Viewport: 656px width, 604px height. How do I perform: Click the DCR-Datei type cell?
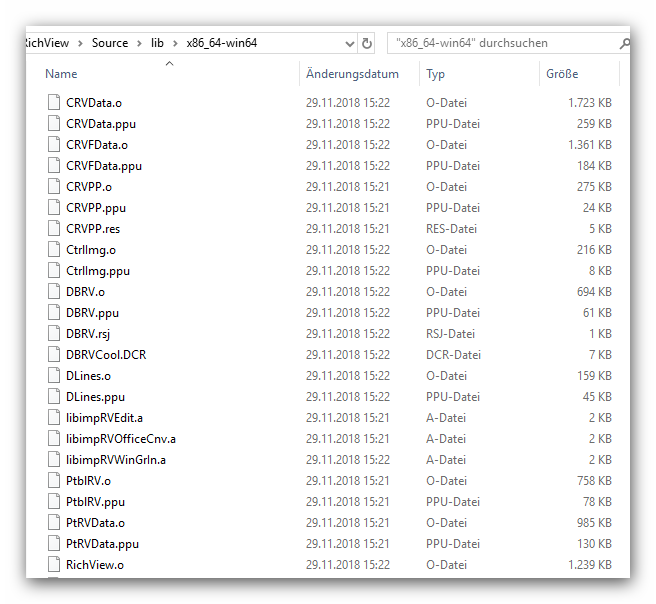[x=454, y=355]
